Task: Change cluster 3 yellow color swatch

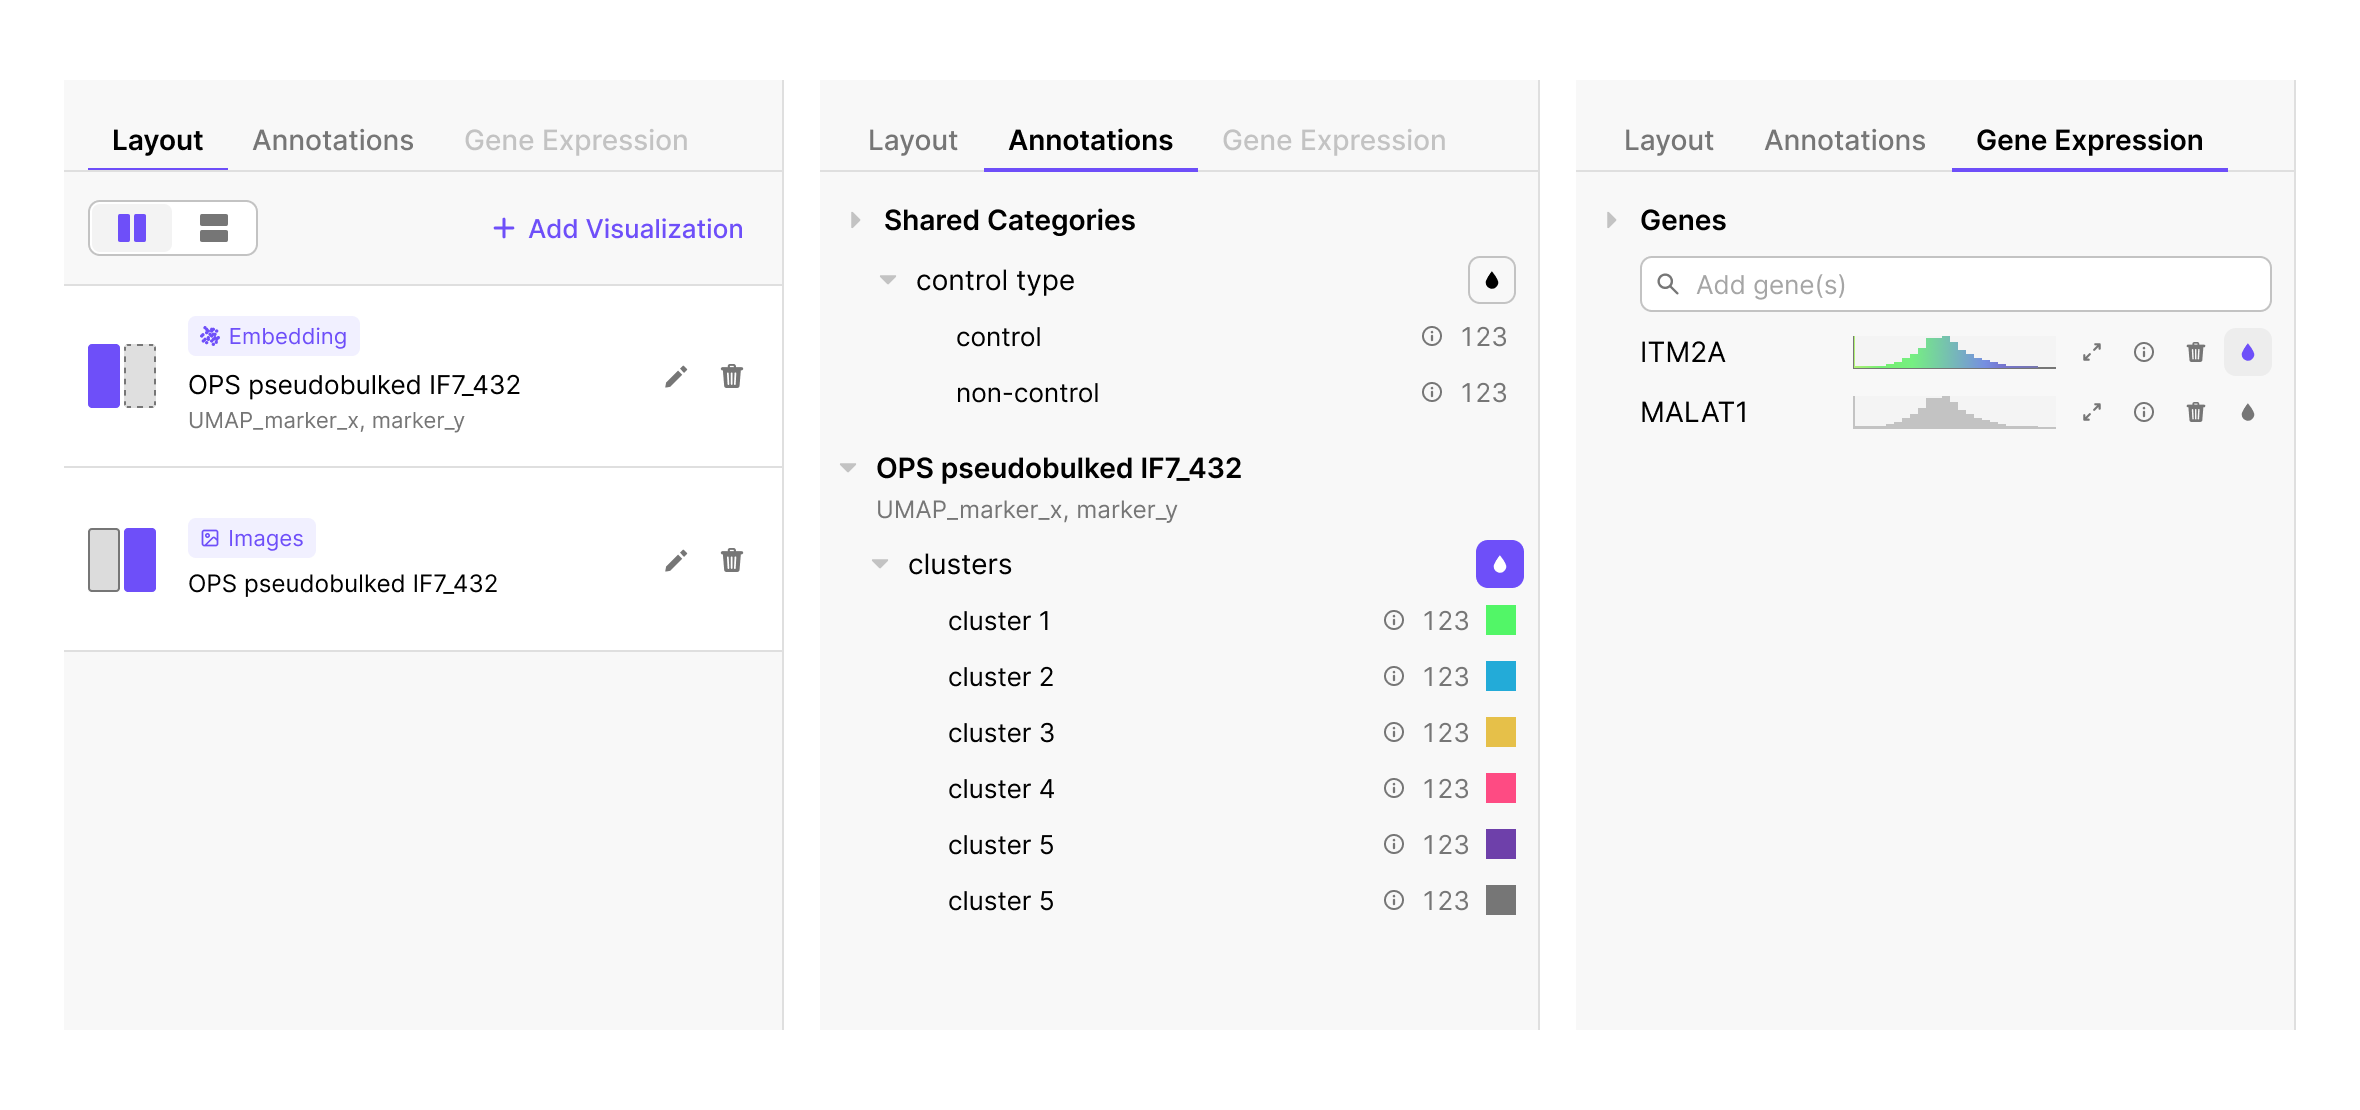Action: pyautogui.click(x=1501, y=733)
